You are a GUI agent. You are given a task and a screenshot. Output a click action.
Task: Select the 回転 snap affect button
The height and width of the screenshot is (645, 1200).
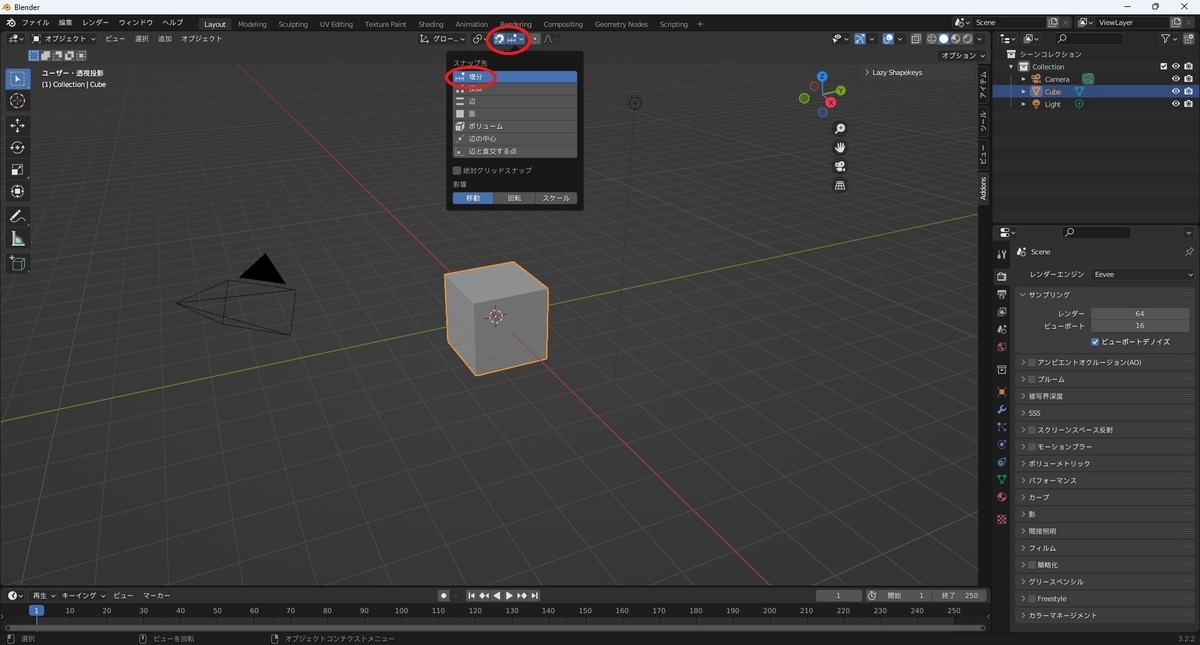[x=514, y=198]
